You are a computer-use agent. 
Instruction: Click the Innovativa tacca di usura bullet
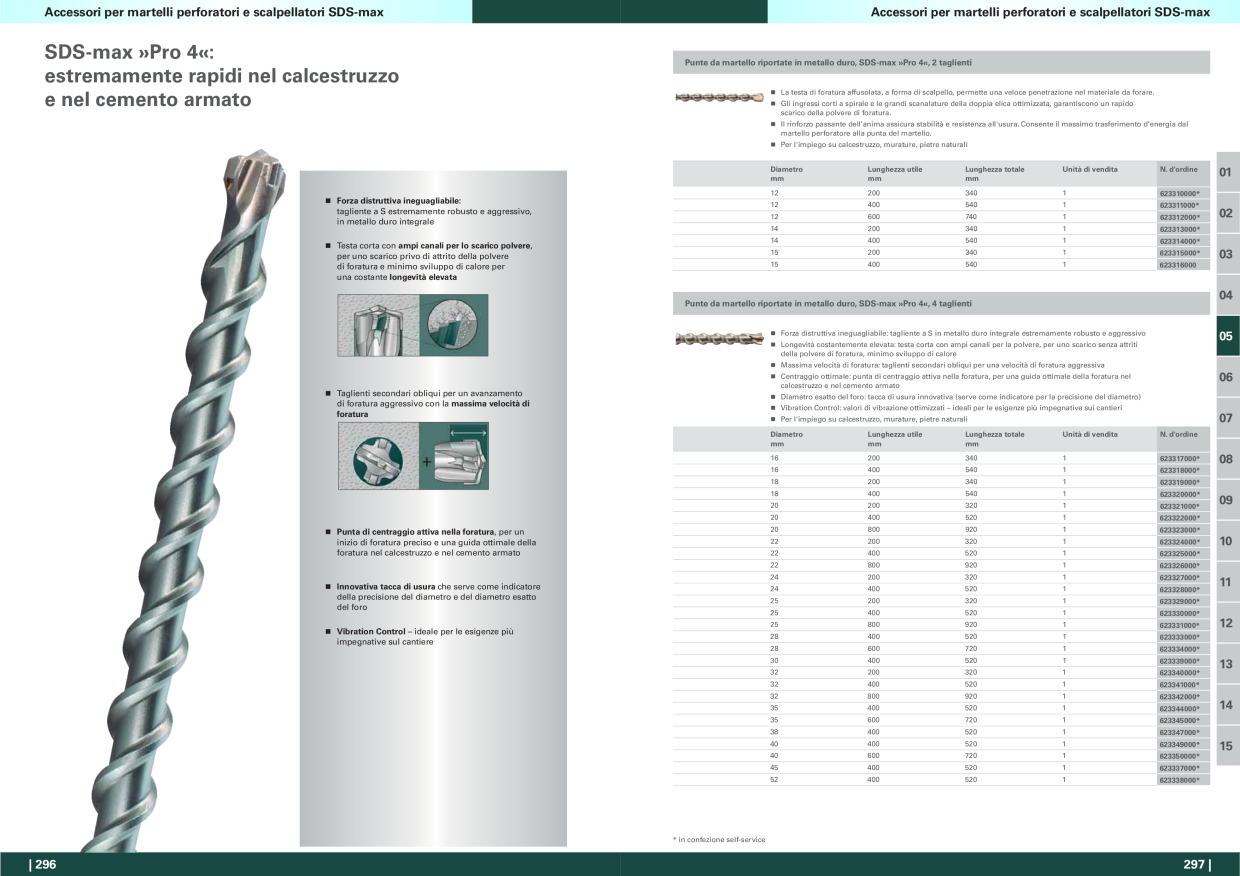tap(432, 597)
